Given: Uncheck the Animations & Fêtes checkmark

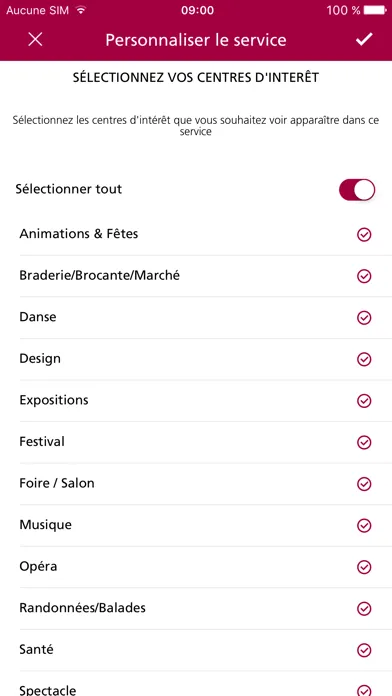Looking at the screenshot, I should point(364,234).
